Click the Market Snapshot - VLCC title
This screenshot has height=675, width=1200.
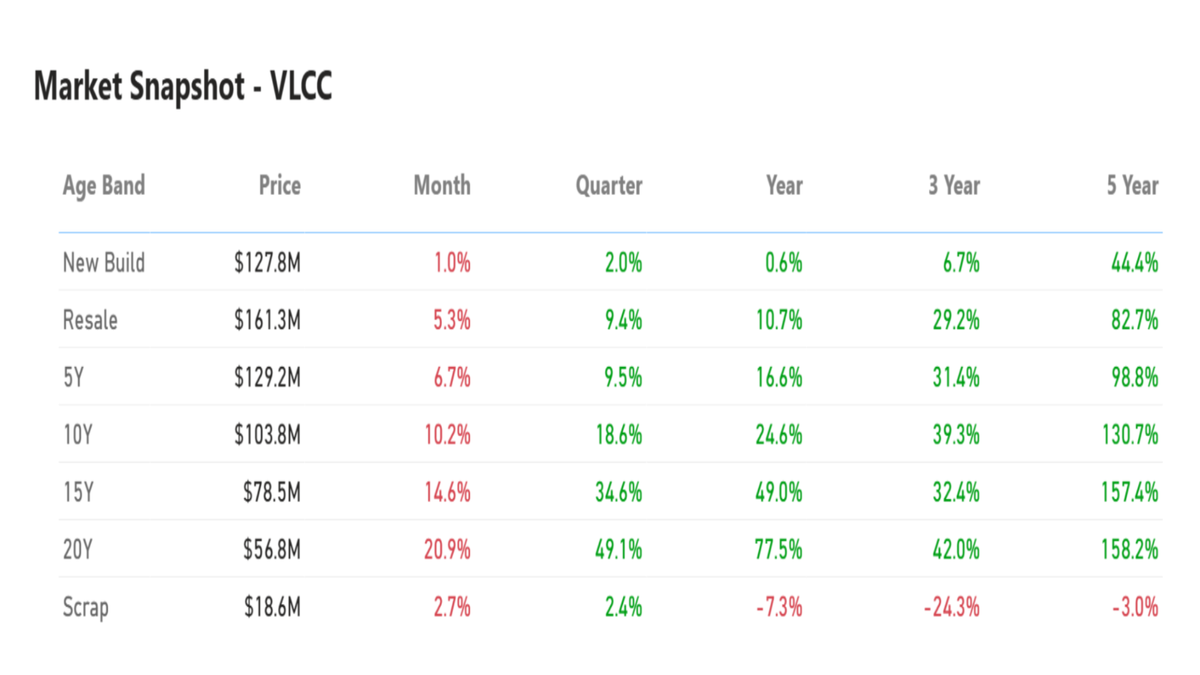click(x=183, y=88)
